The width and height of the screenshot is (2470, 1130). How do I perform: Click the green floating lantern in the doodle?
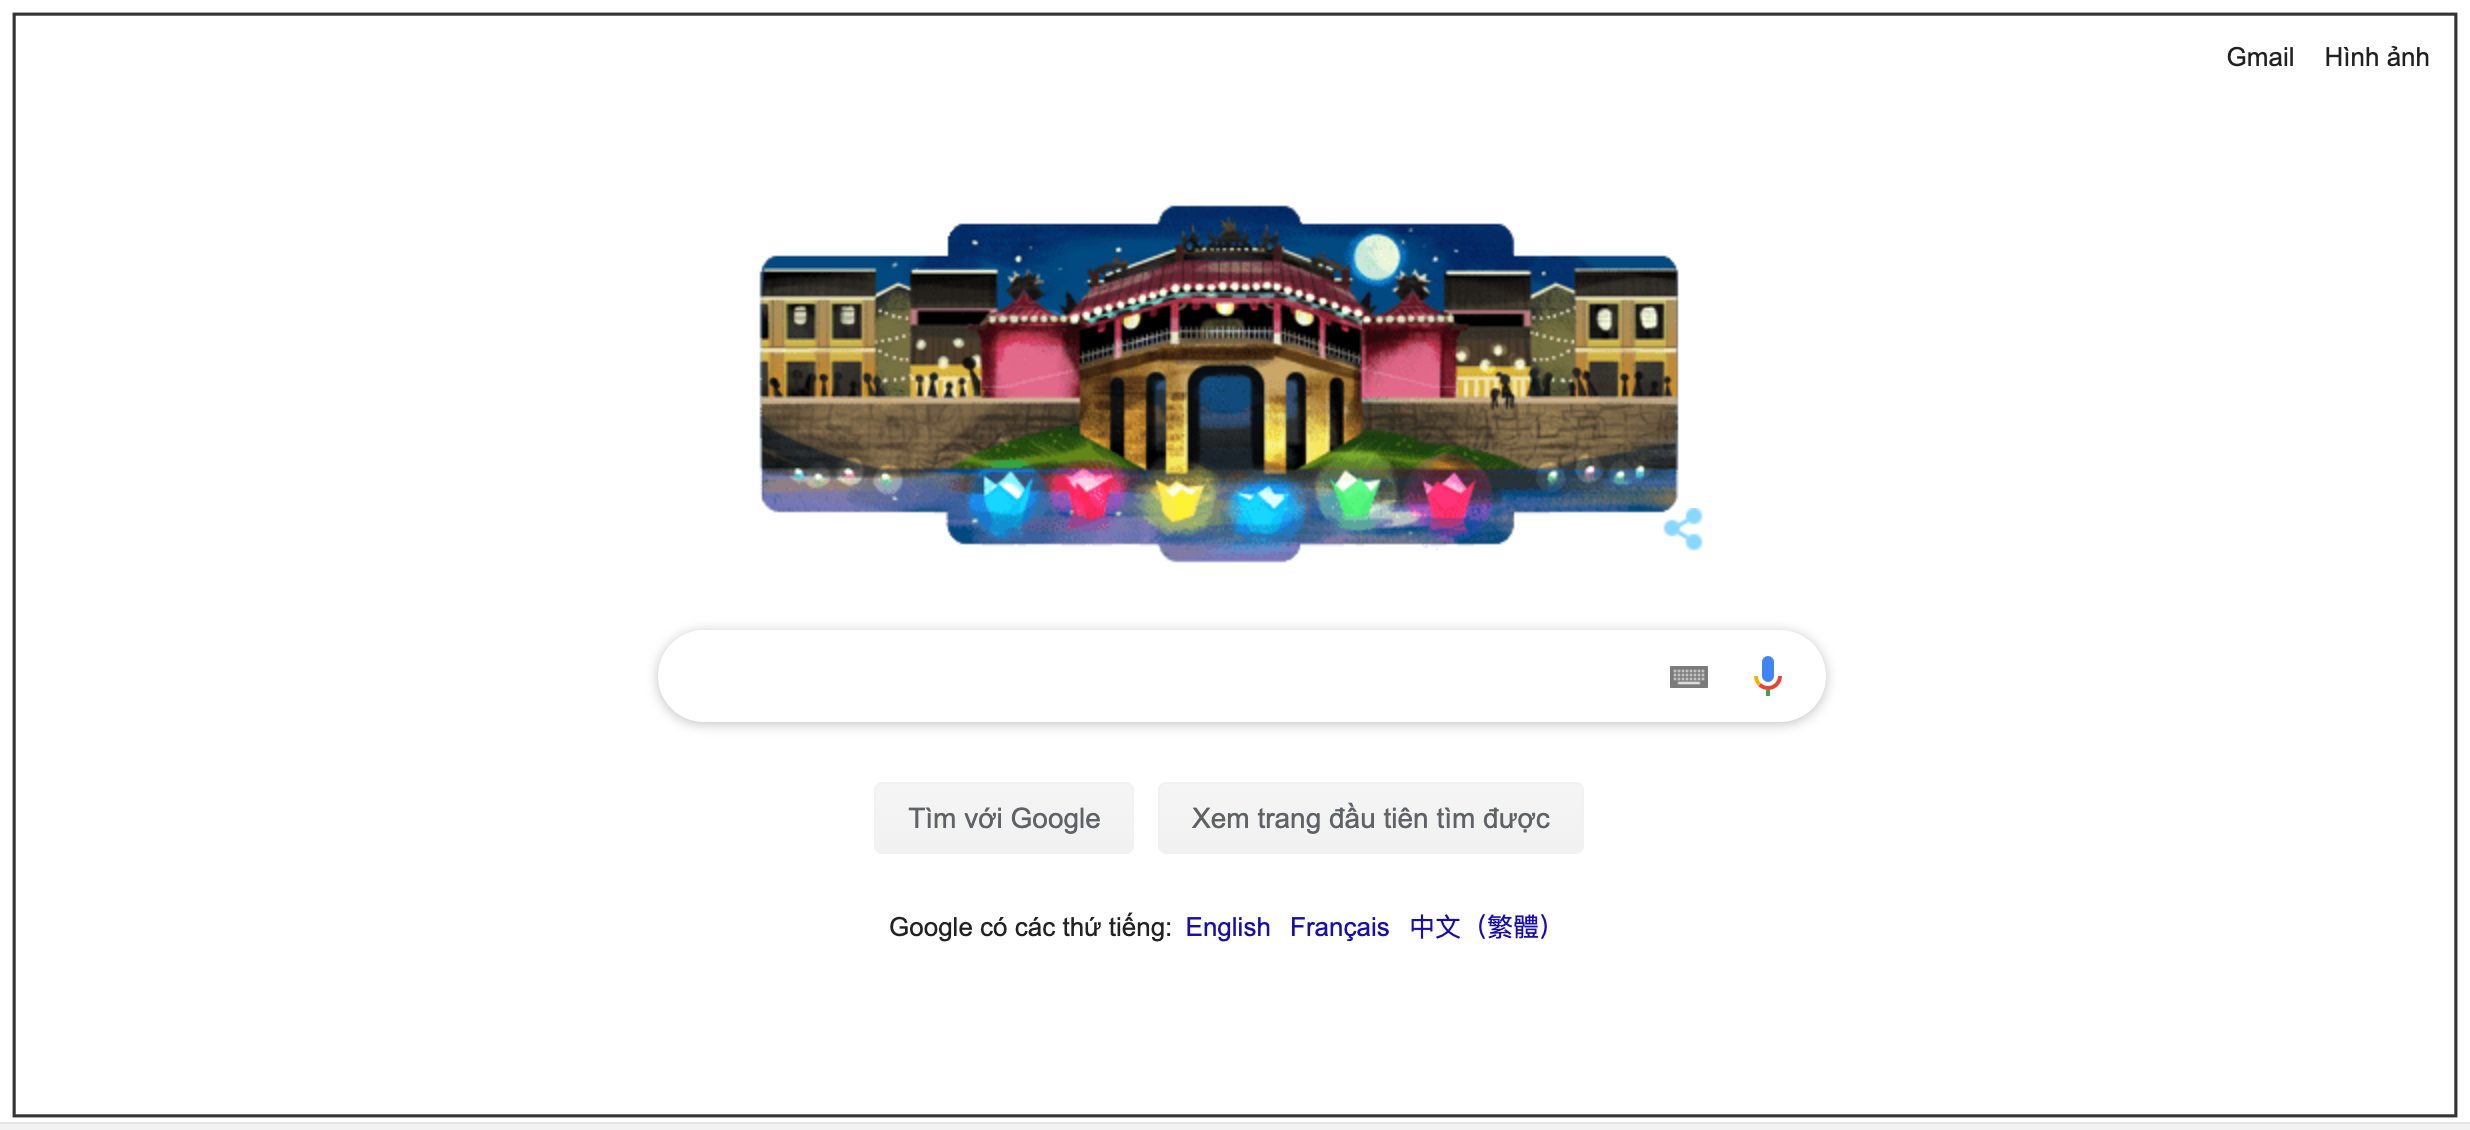point(1356,493)
